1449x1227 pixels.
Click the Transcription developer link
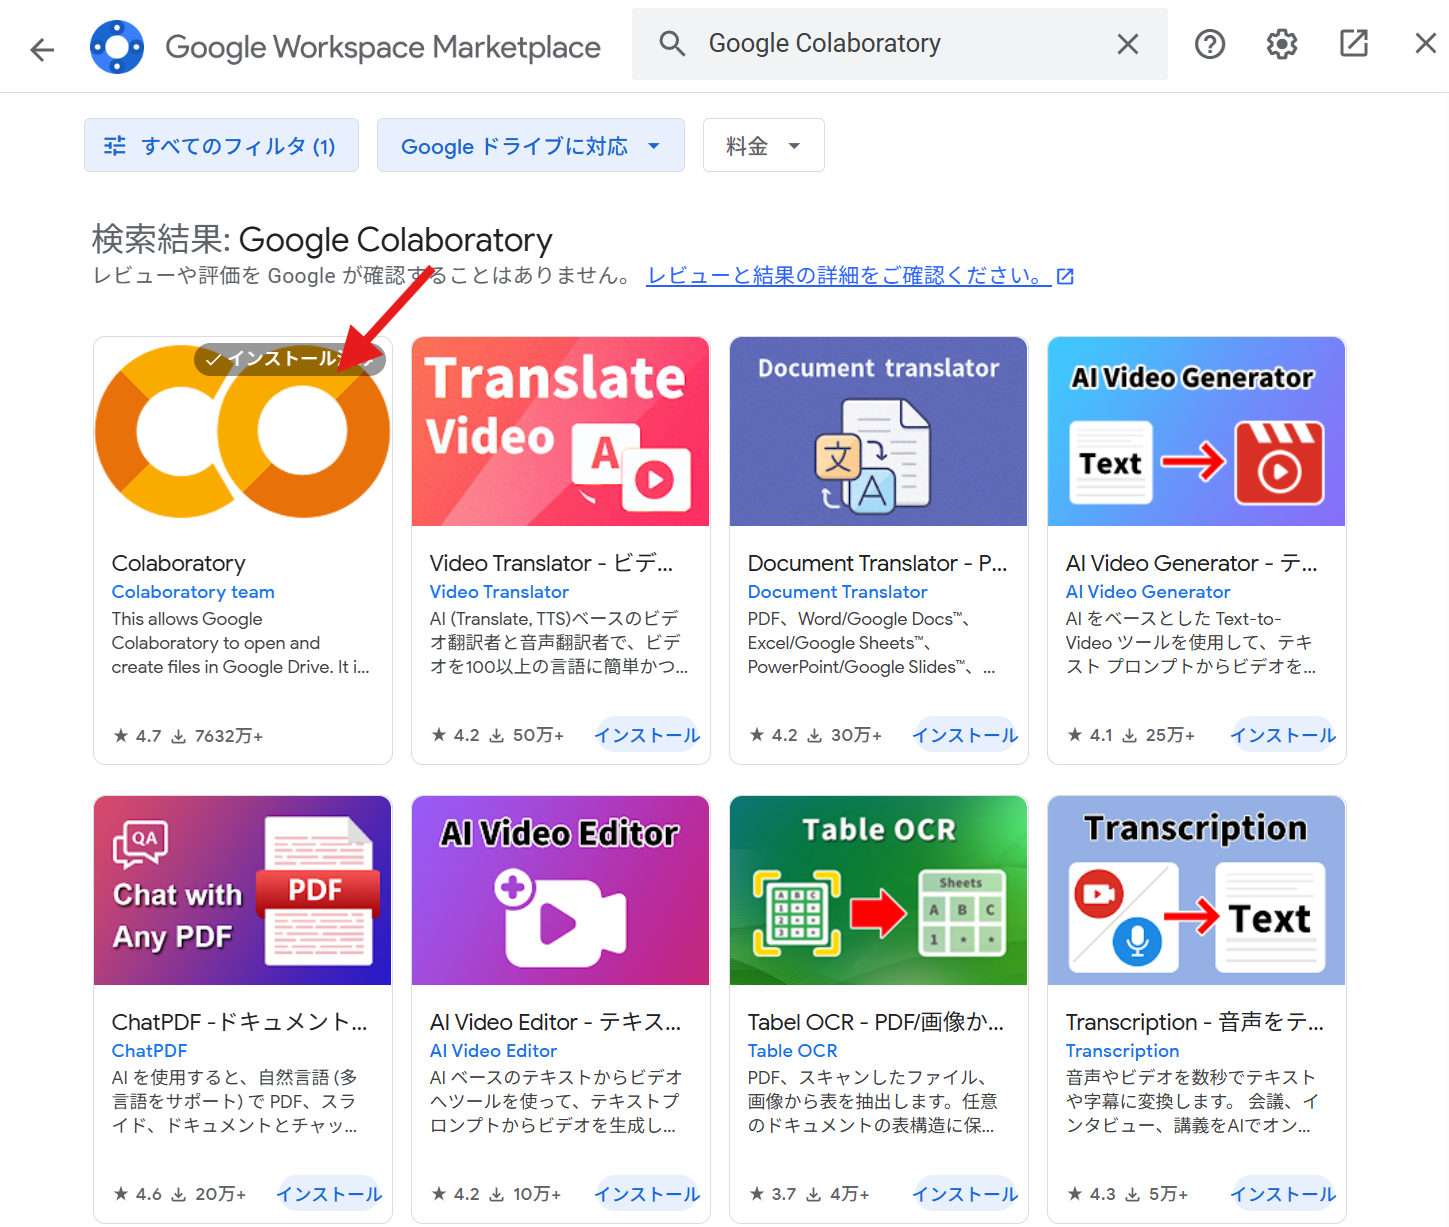point(1122,1051)
